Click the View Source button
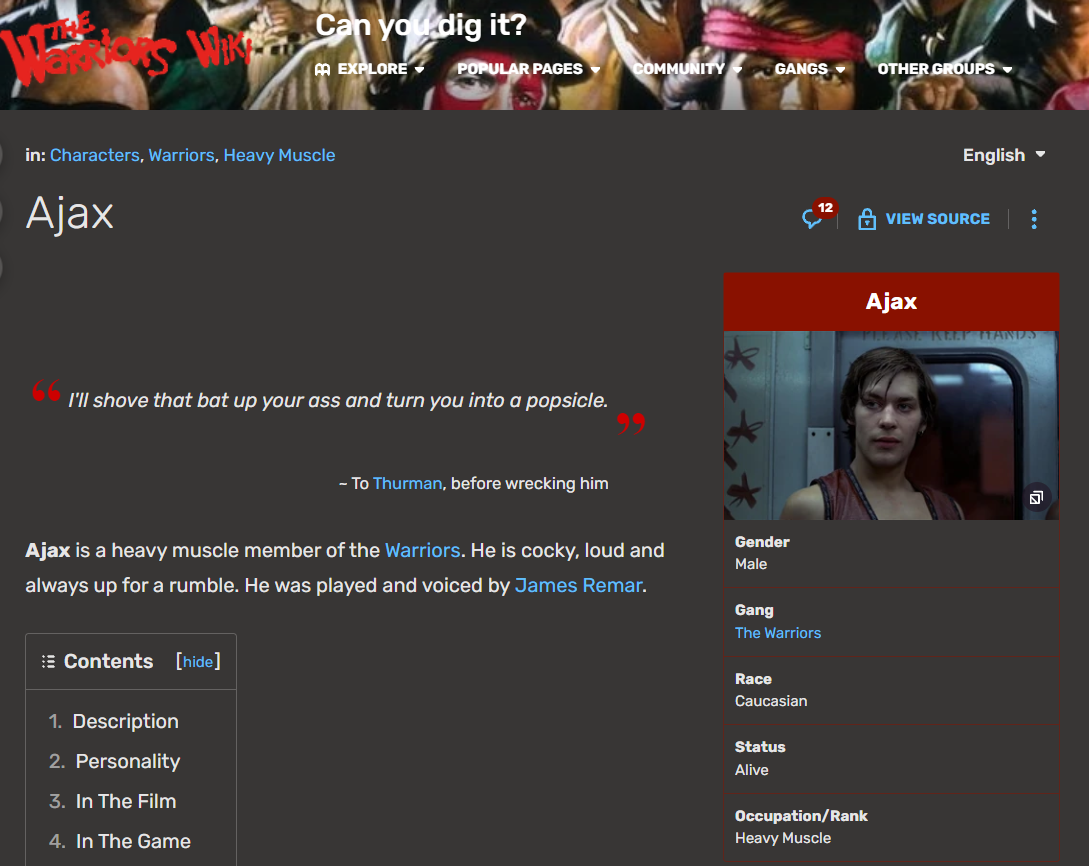 924,219
